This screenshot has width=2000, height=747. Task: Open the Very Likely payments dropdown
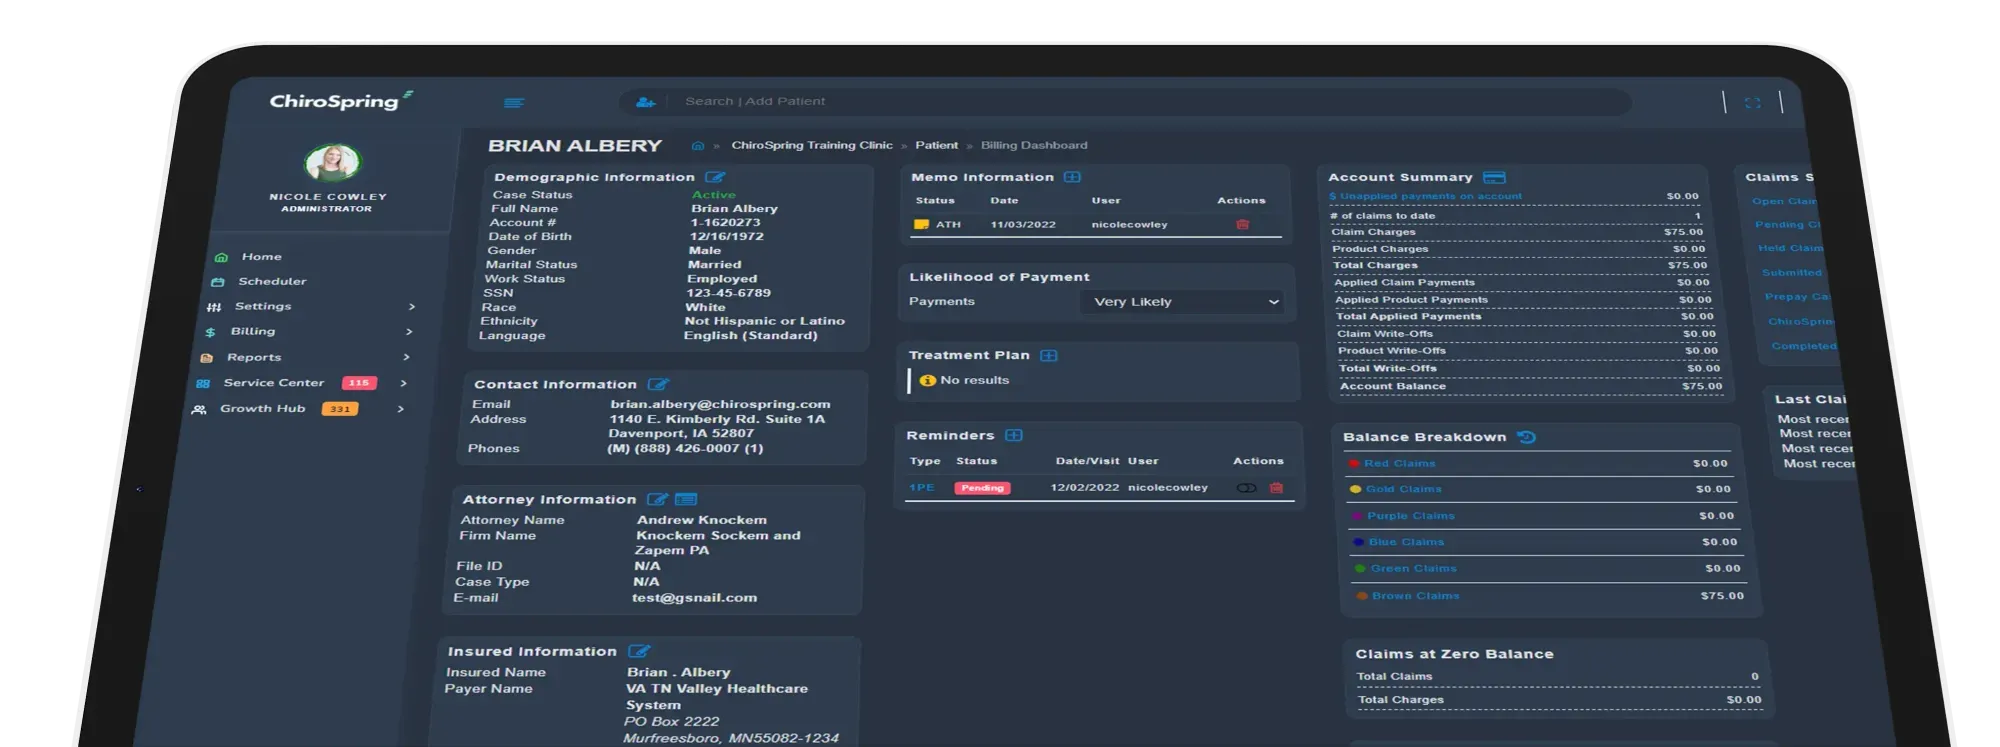click(x=1182, y=302)
